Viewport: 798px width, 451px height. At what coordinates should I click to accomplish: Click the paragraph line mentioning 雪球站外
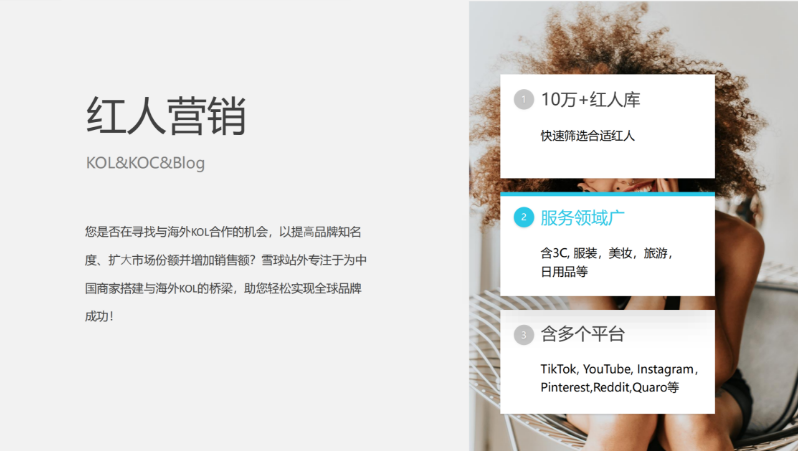pos(226,260)
